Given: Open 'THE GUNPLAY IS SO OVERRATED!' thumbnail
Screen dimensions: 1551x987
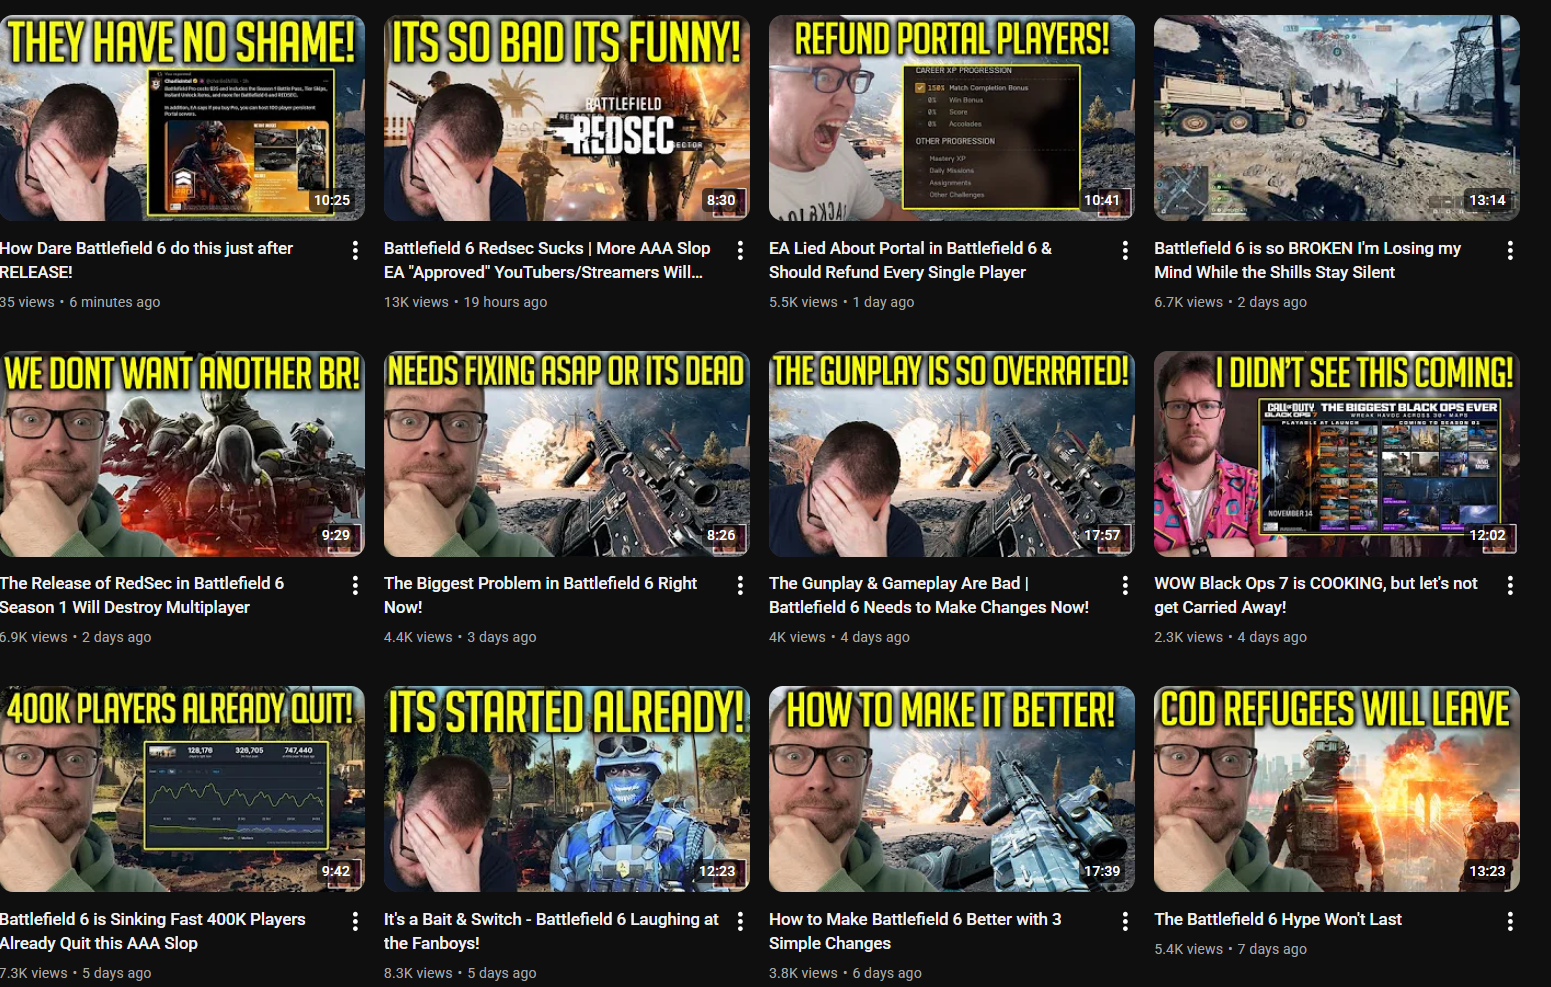Looking at the screenshot, I should pyautogui.click(x=952, y=454).
